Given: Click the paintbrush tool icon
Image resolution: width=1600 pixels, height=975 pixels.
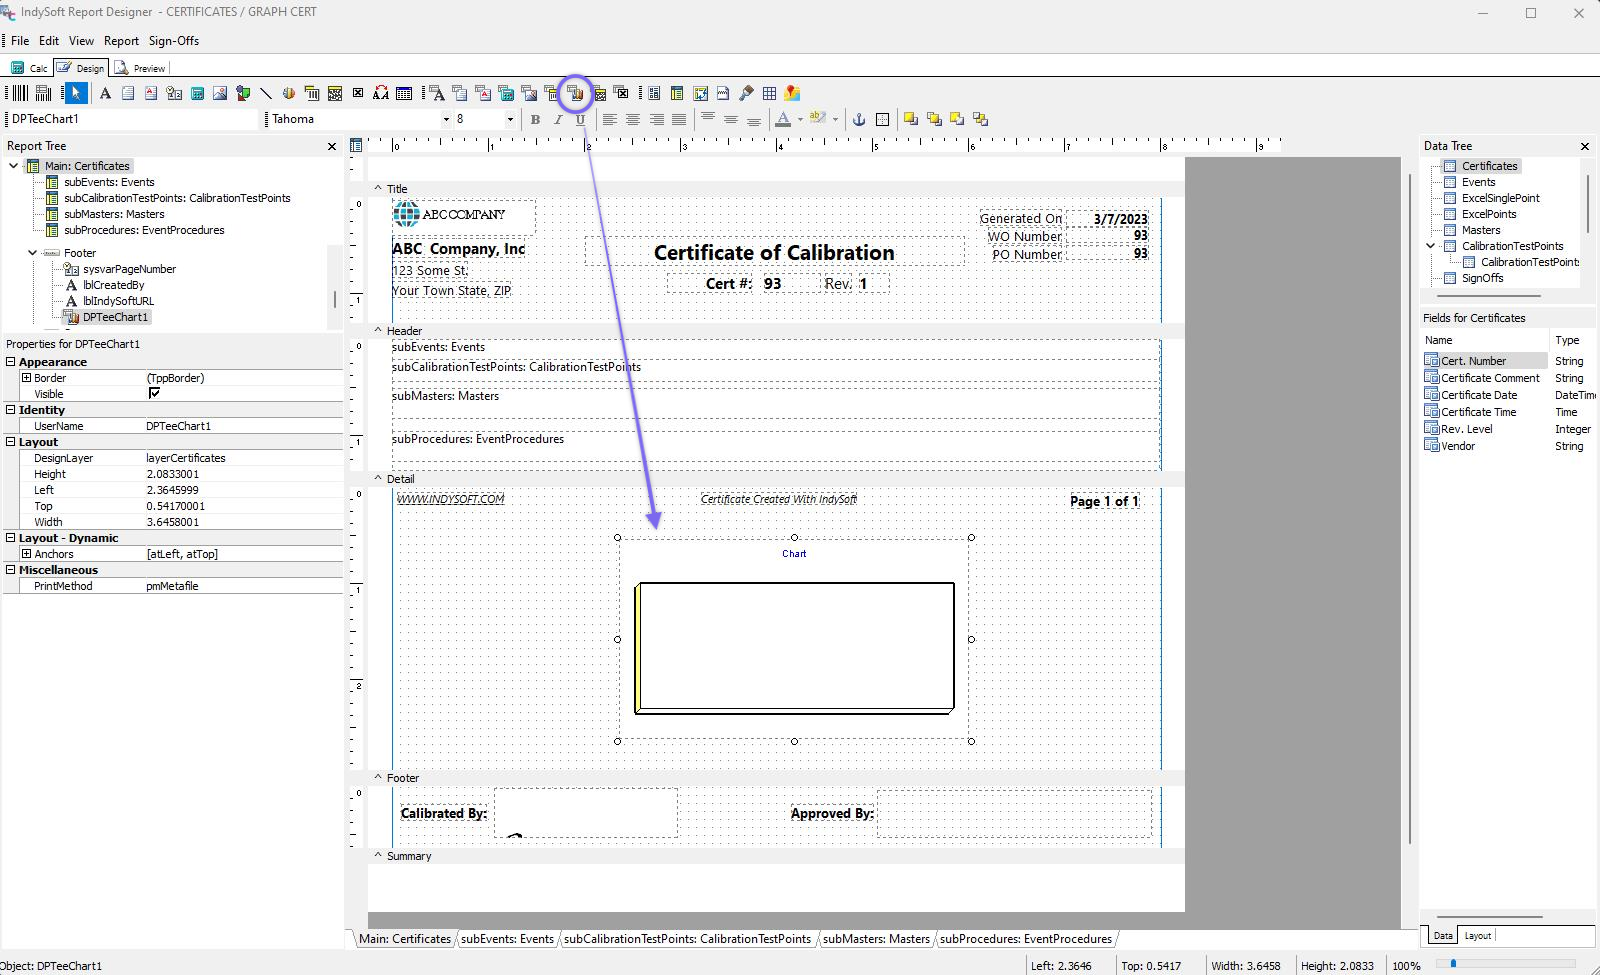Looking at the screenshot, I should tap(746, 93).
